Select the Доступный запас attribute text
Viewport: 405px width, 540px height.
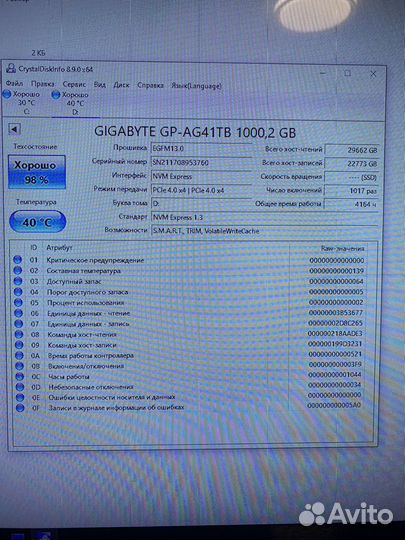(x=74, y=282)
